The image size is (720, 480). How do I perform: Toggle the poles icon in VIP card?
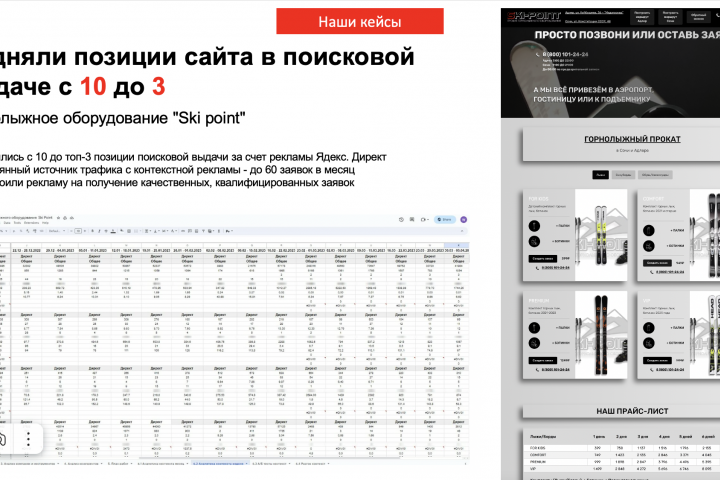(648, 328)
